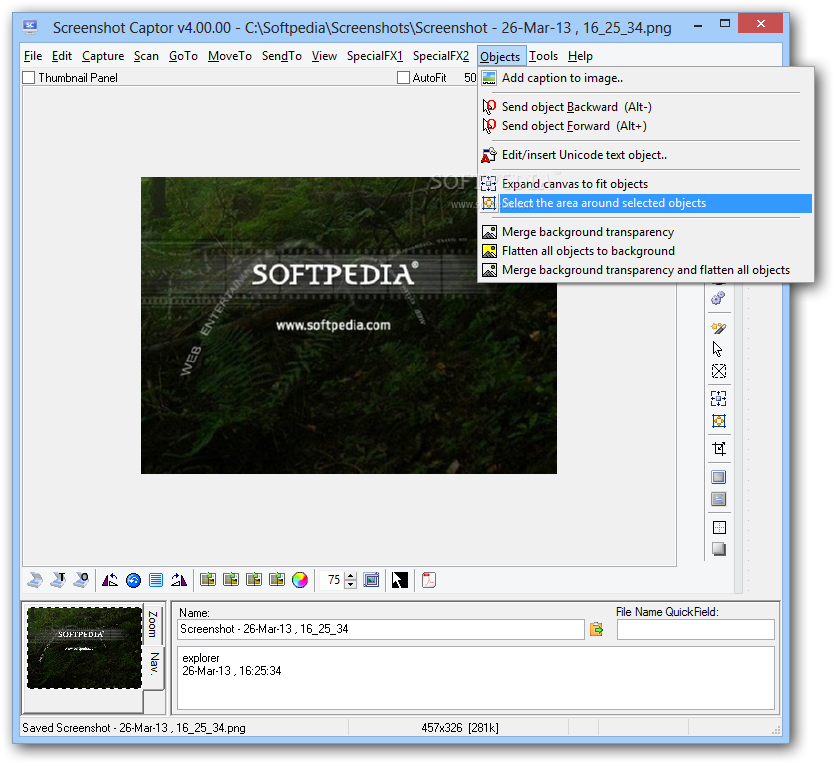The height and width of the screenshot is (764, 835).
Task: Switch to the Zoom side tab
Action: tap(153, 625)
